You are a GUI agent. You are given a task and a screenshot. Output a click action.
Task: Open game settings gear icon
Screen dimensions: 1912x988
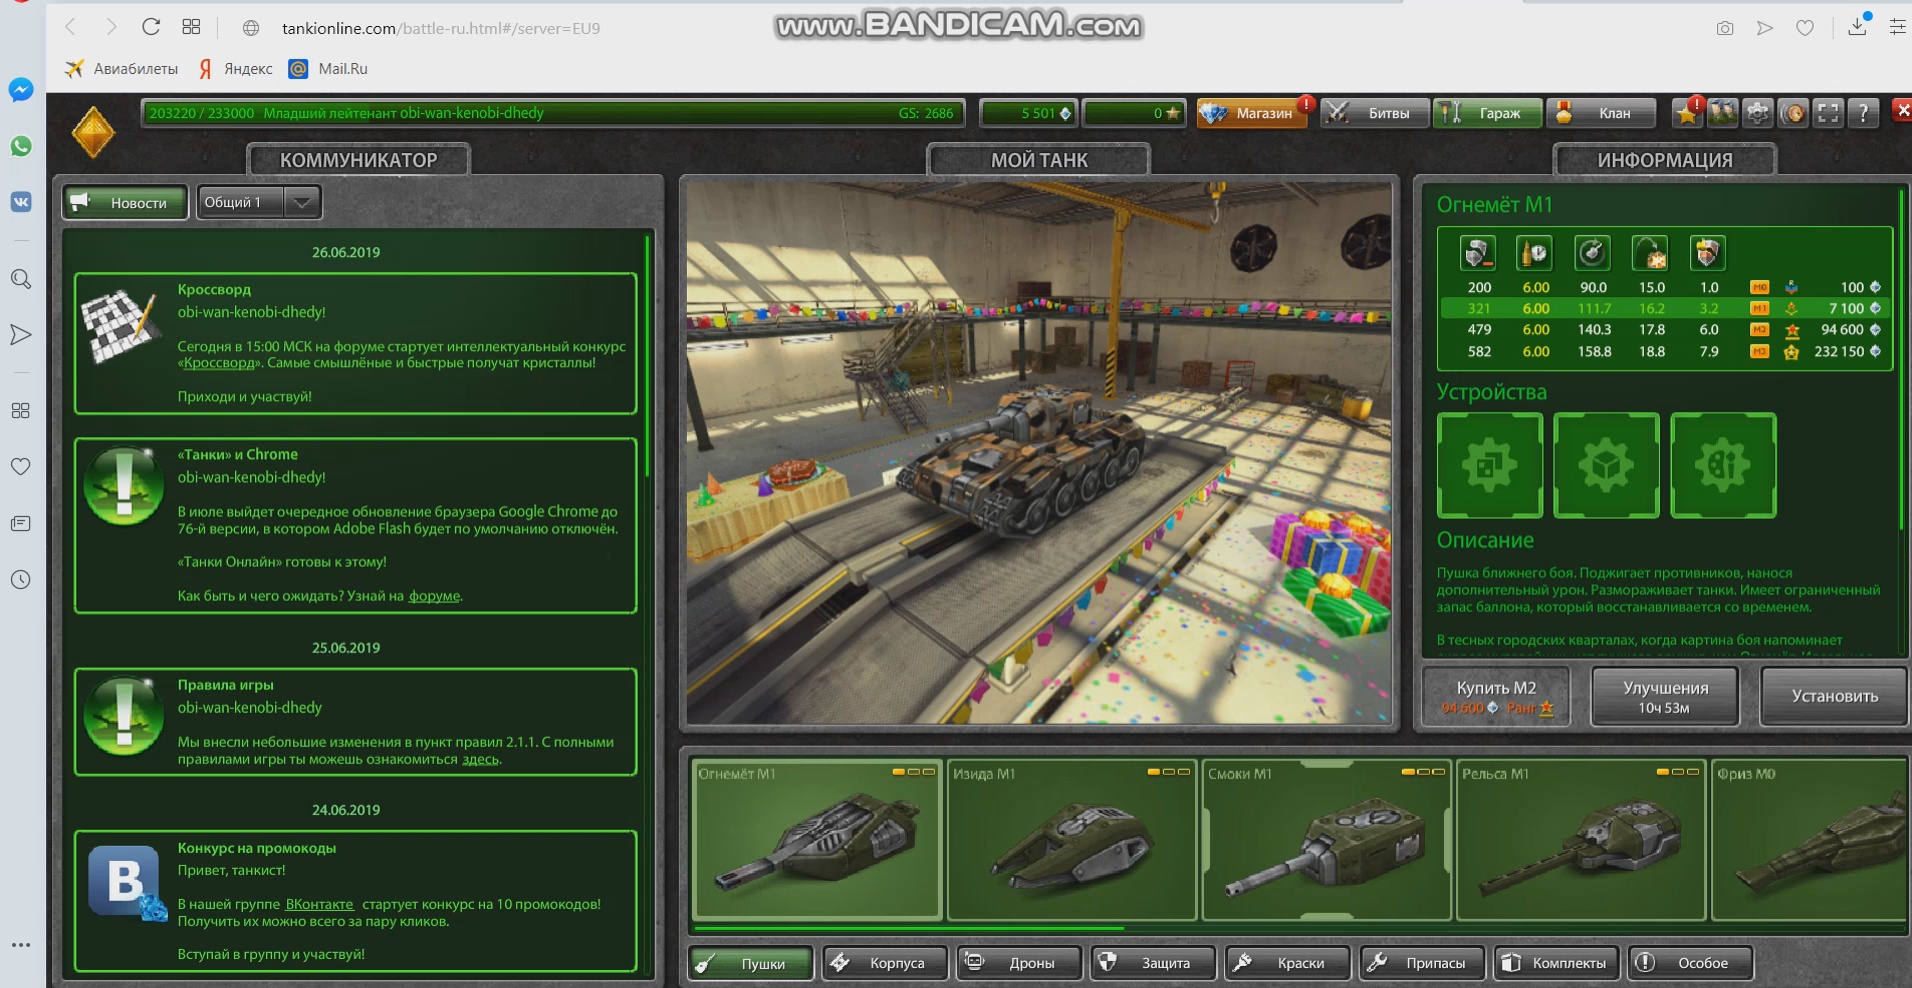(1758, 113)
